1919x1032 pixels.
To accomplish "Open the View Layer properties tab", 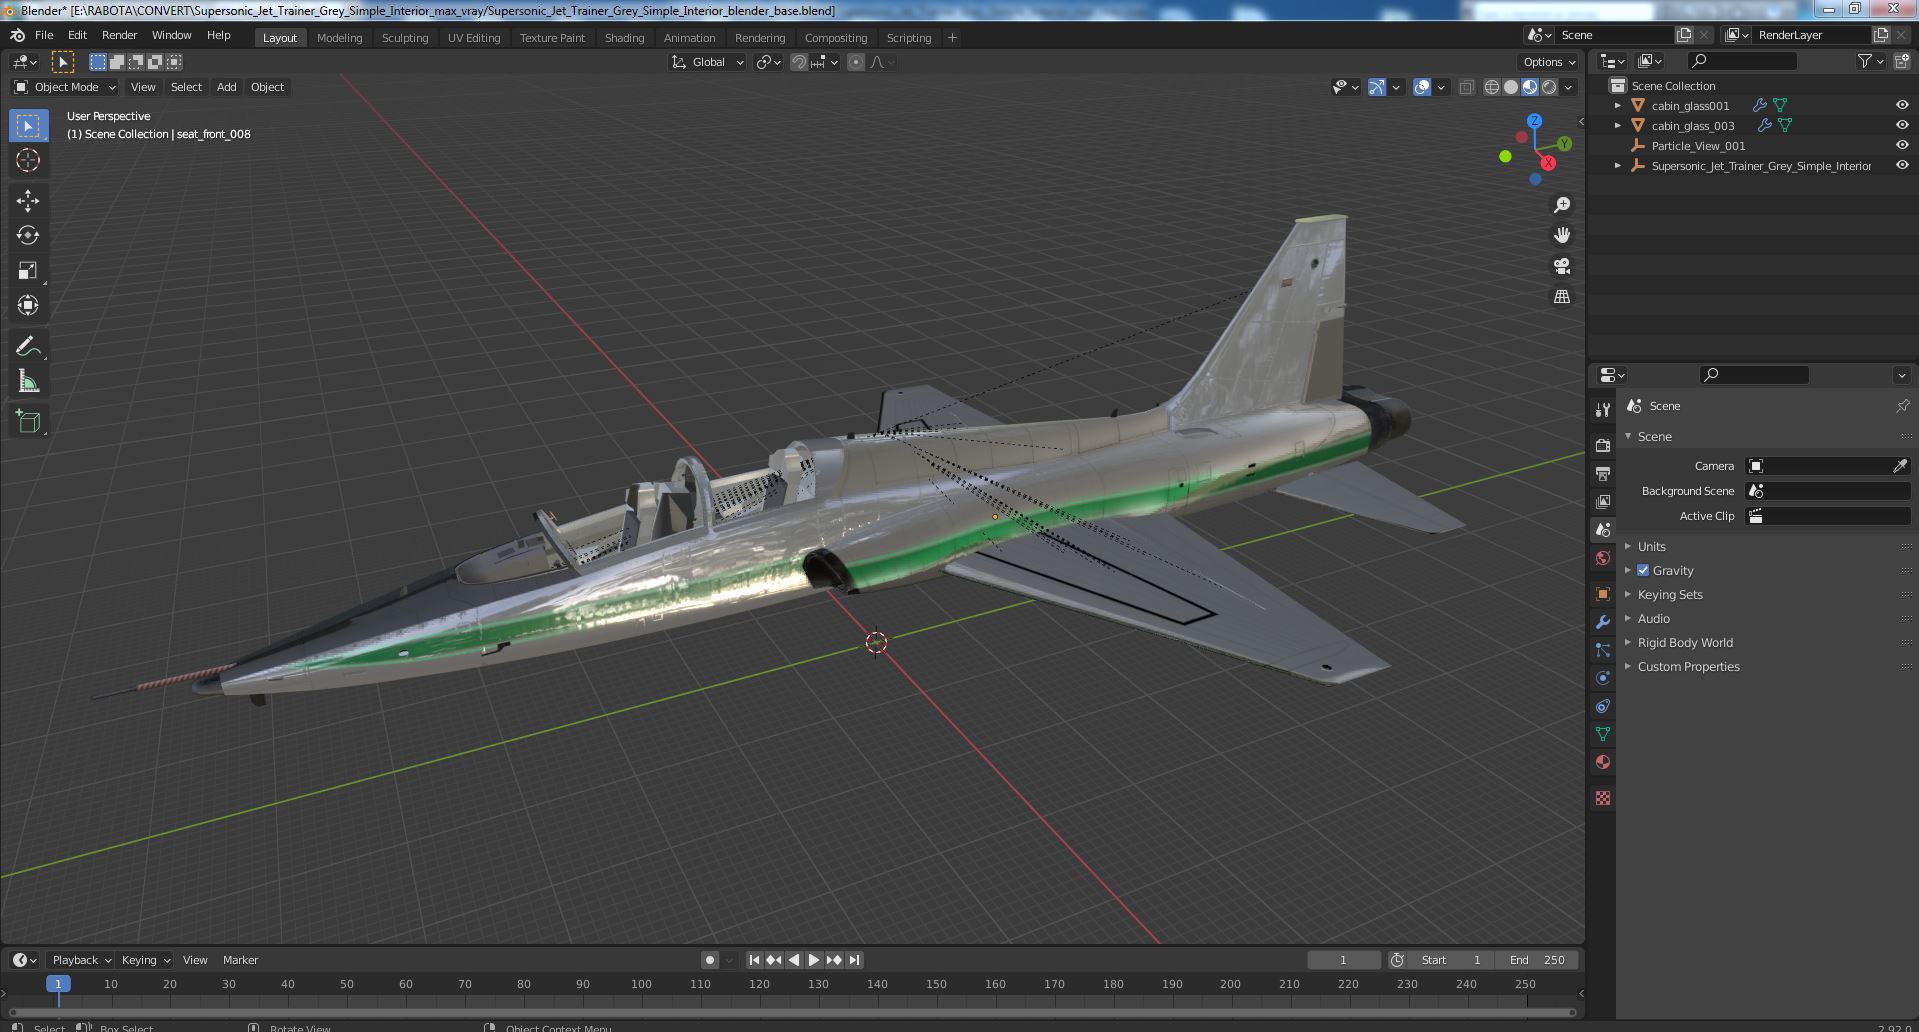I will coord(1603,501).
